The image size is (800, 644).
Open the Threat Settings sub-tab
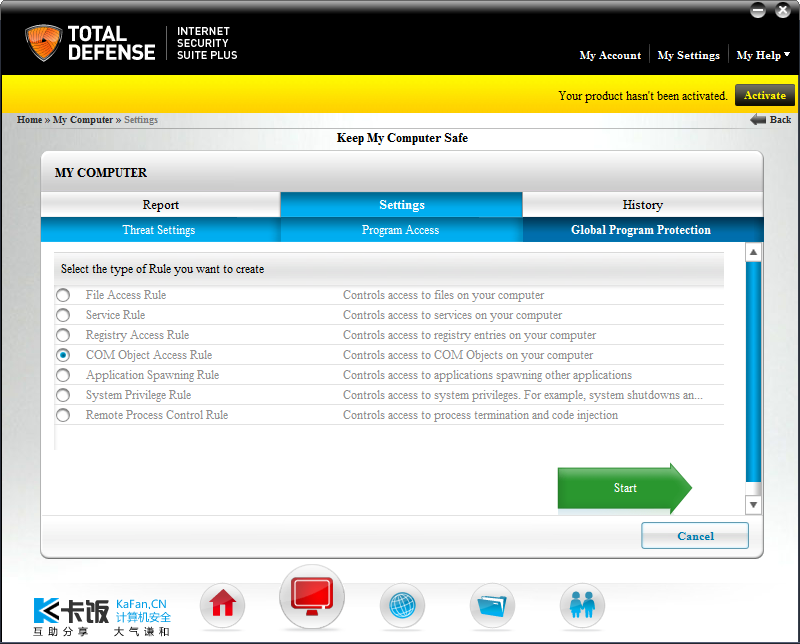coord(161,230)
